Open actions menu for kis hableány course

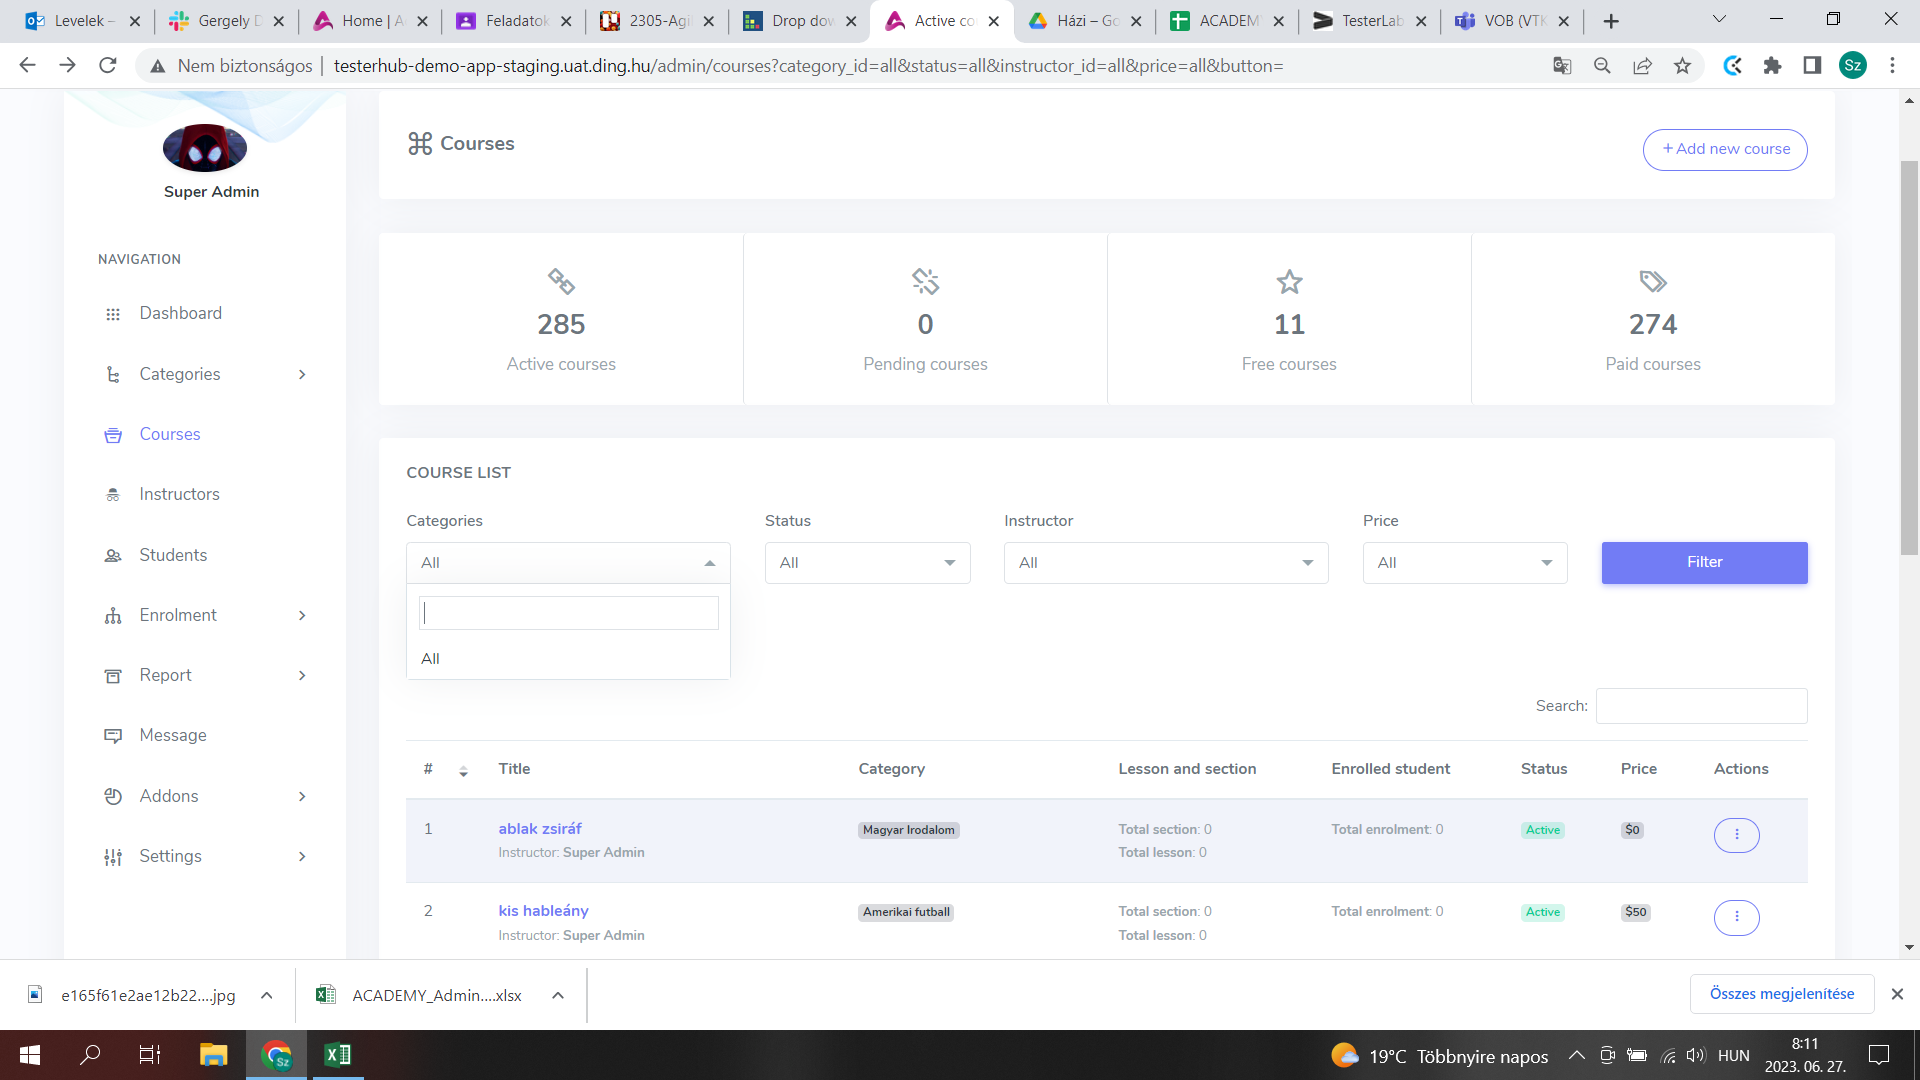[x=1736, y=917]
